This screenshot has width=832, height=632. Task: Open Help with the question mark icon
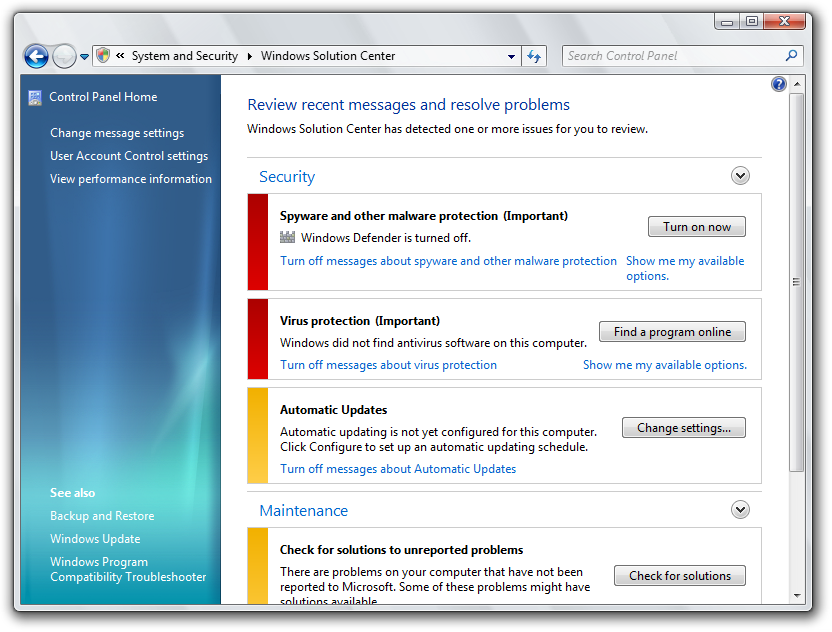pyautogui.click(x=778, y=84)
